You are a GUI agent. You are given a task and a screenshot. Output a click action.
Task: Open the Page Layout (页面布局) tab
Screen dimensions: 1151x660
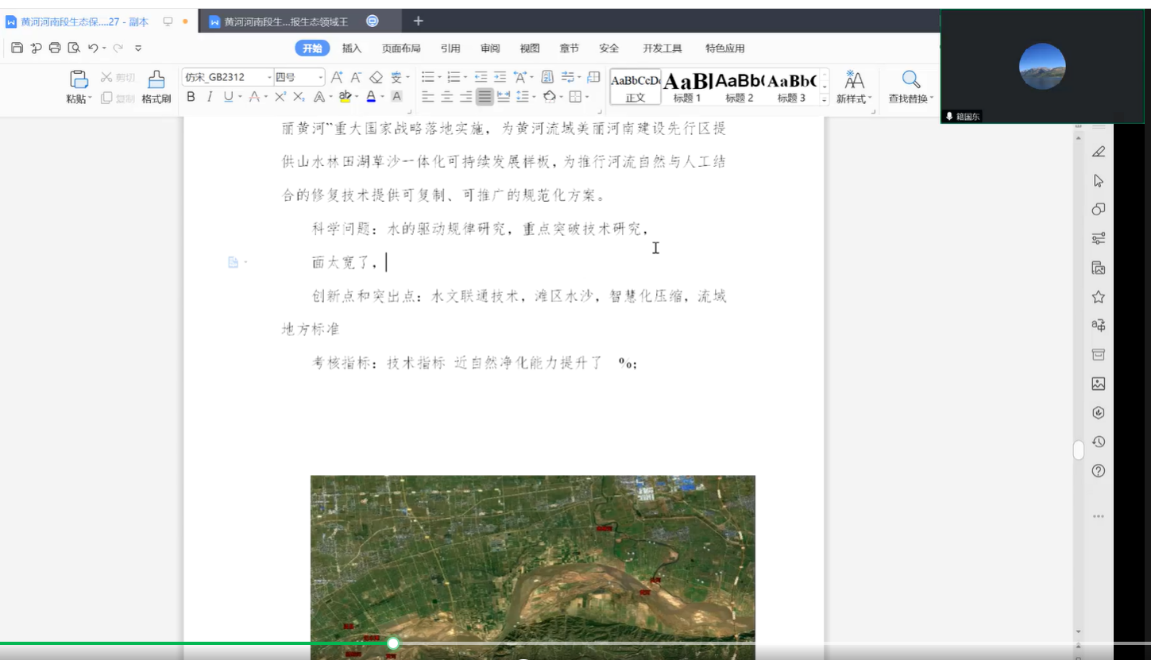[x=401, y=48]
